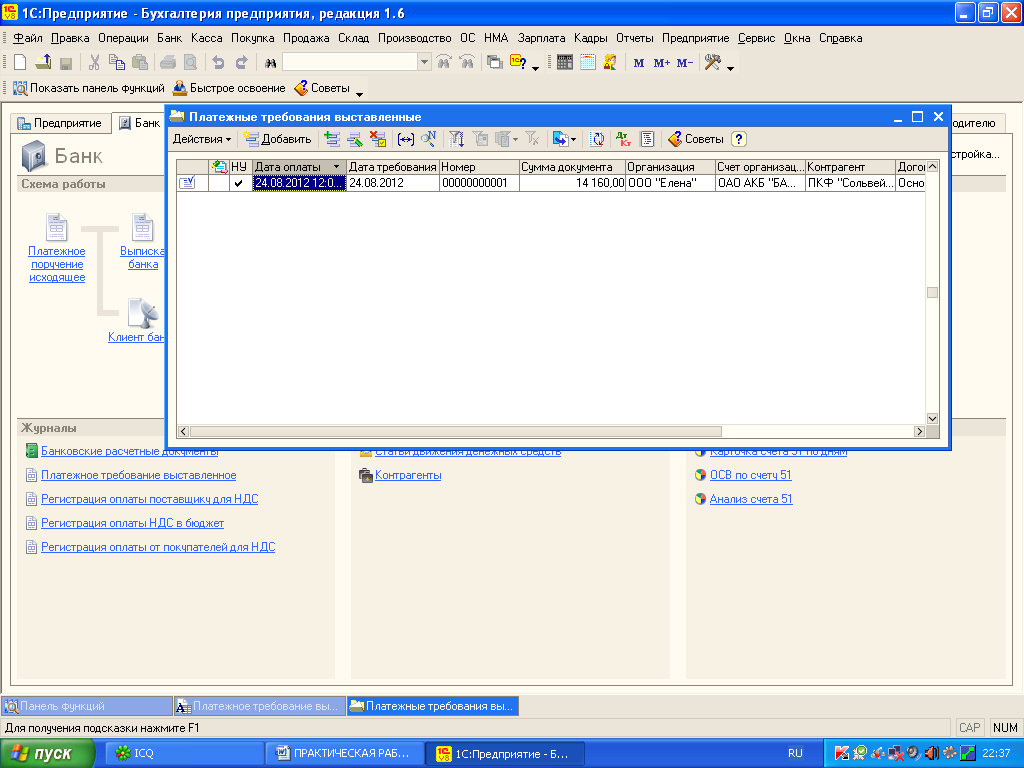Click the copy-document icon with green plus
This screenshot has width=1024, height=768.
coord(332,139)
